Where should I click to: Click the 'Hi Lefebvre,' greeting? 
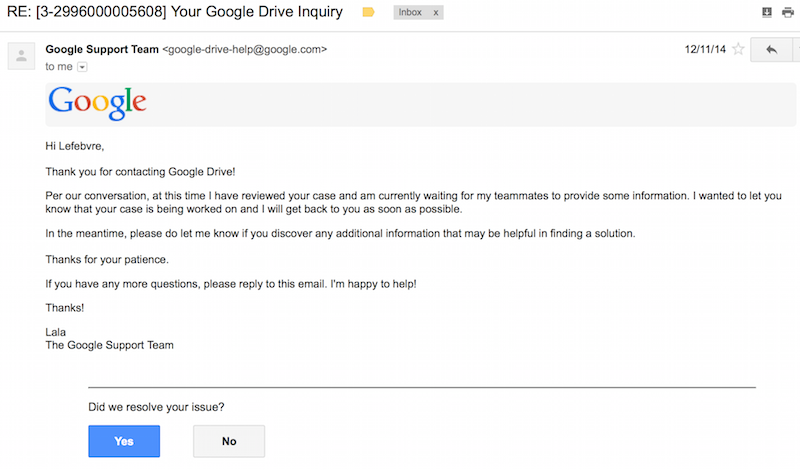[x=74, y=146]
